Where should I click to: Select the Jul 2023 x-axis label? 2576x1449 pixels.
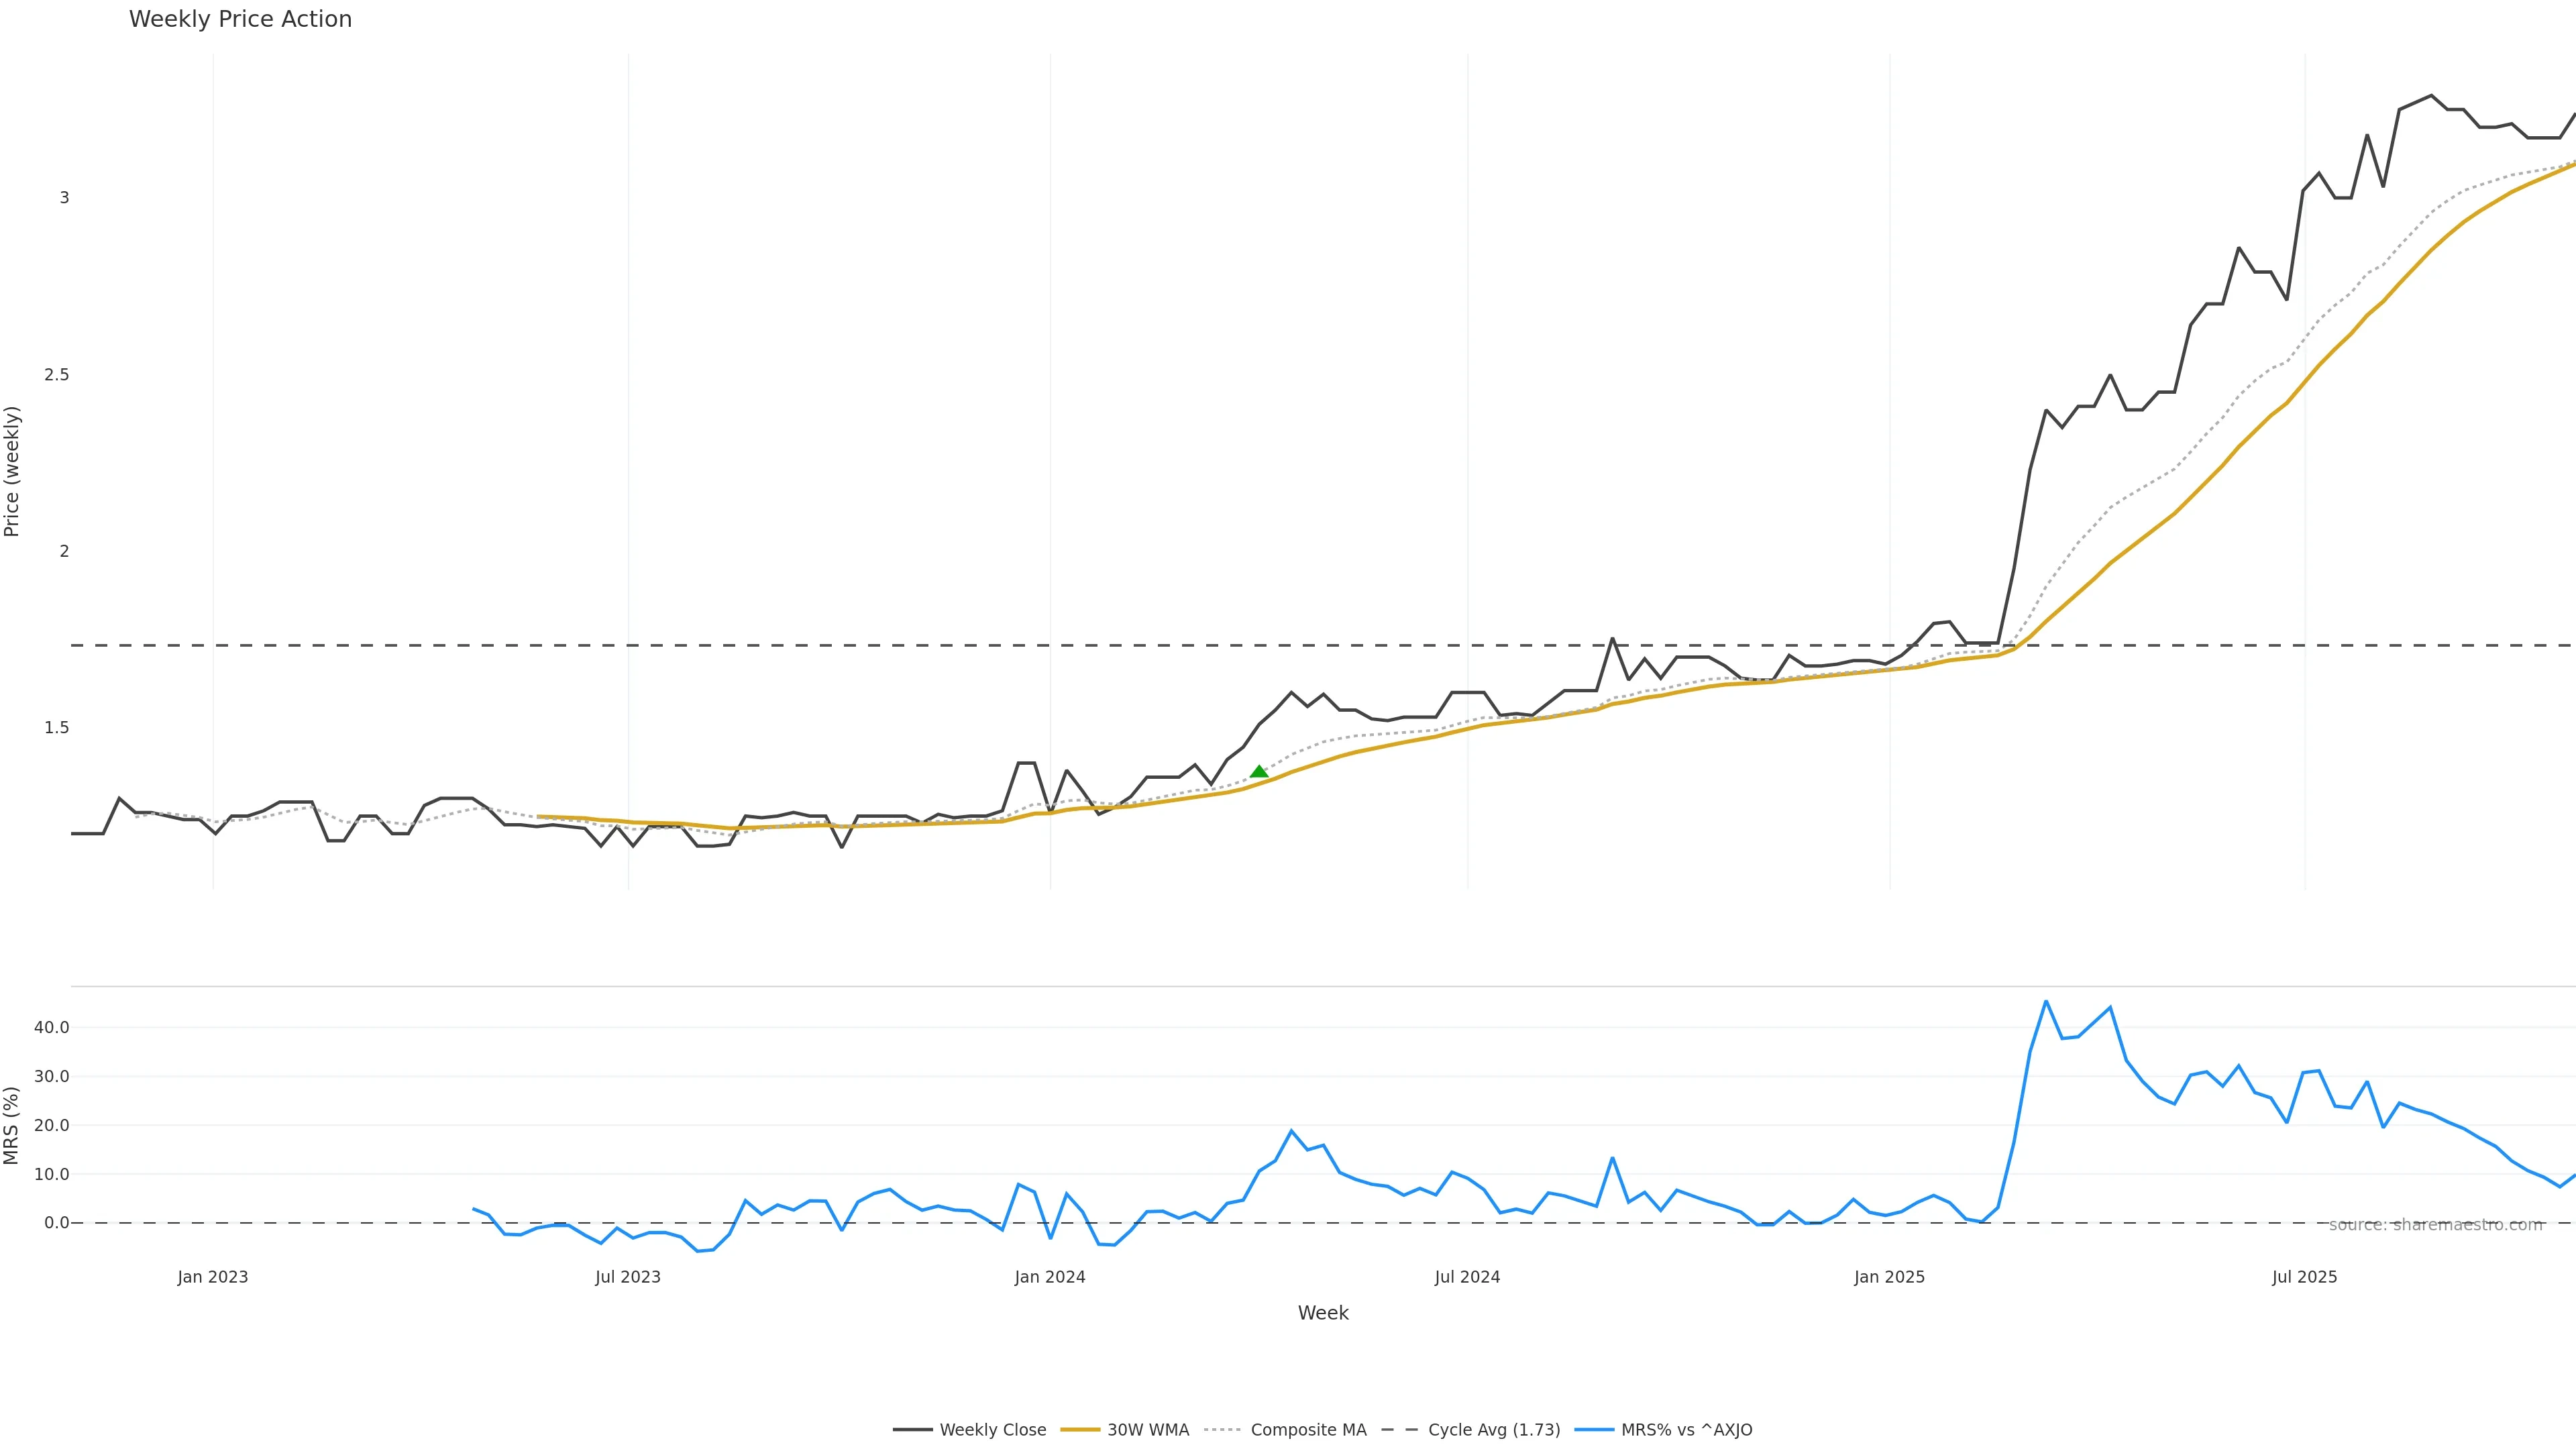coord(628,1277)
